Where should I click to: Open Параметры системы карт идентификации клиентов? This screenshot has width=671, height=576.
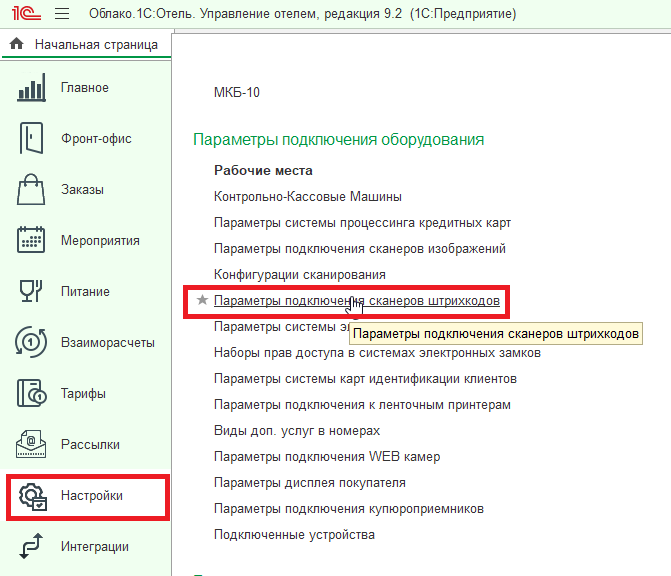click(x=365, y=379)
